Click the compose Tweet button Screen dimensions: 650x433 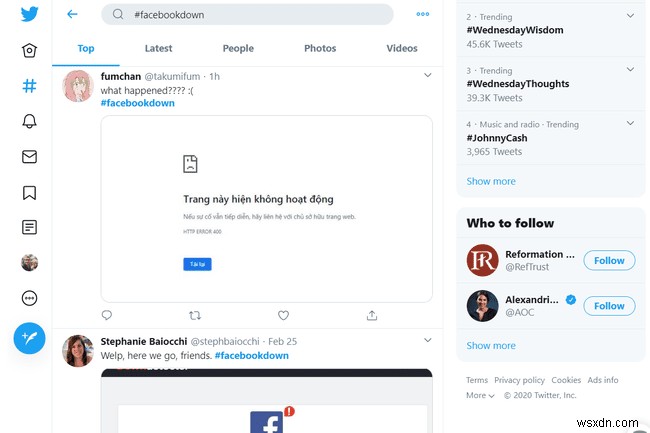(29, 338)
